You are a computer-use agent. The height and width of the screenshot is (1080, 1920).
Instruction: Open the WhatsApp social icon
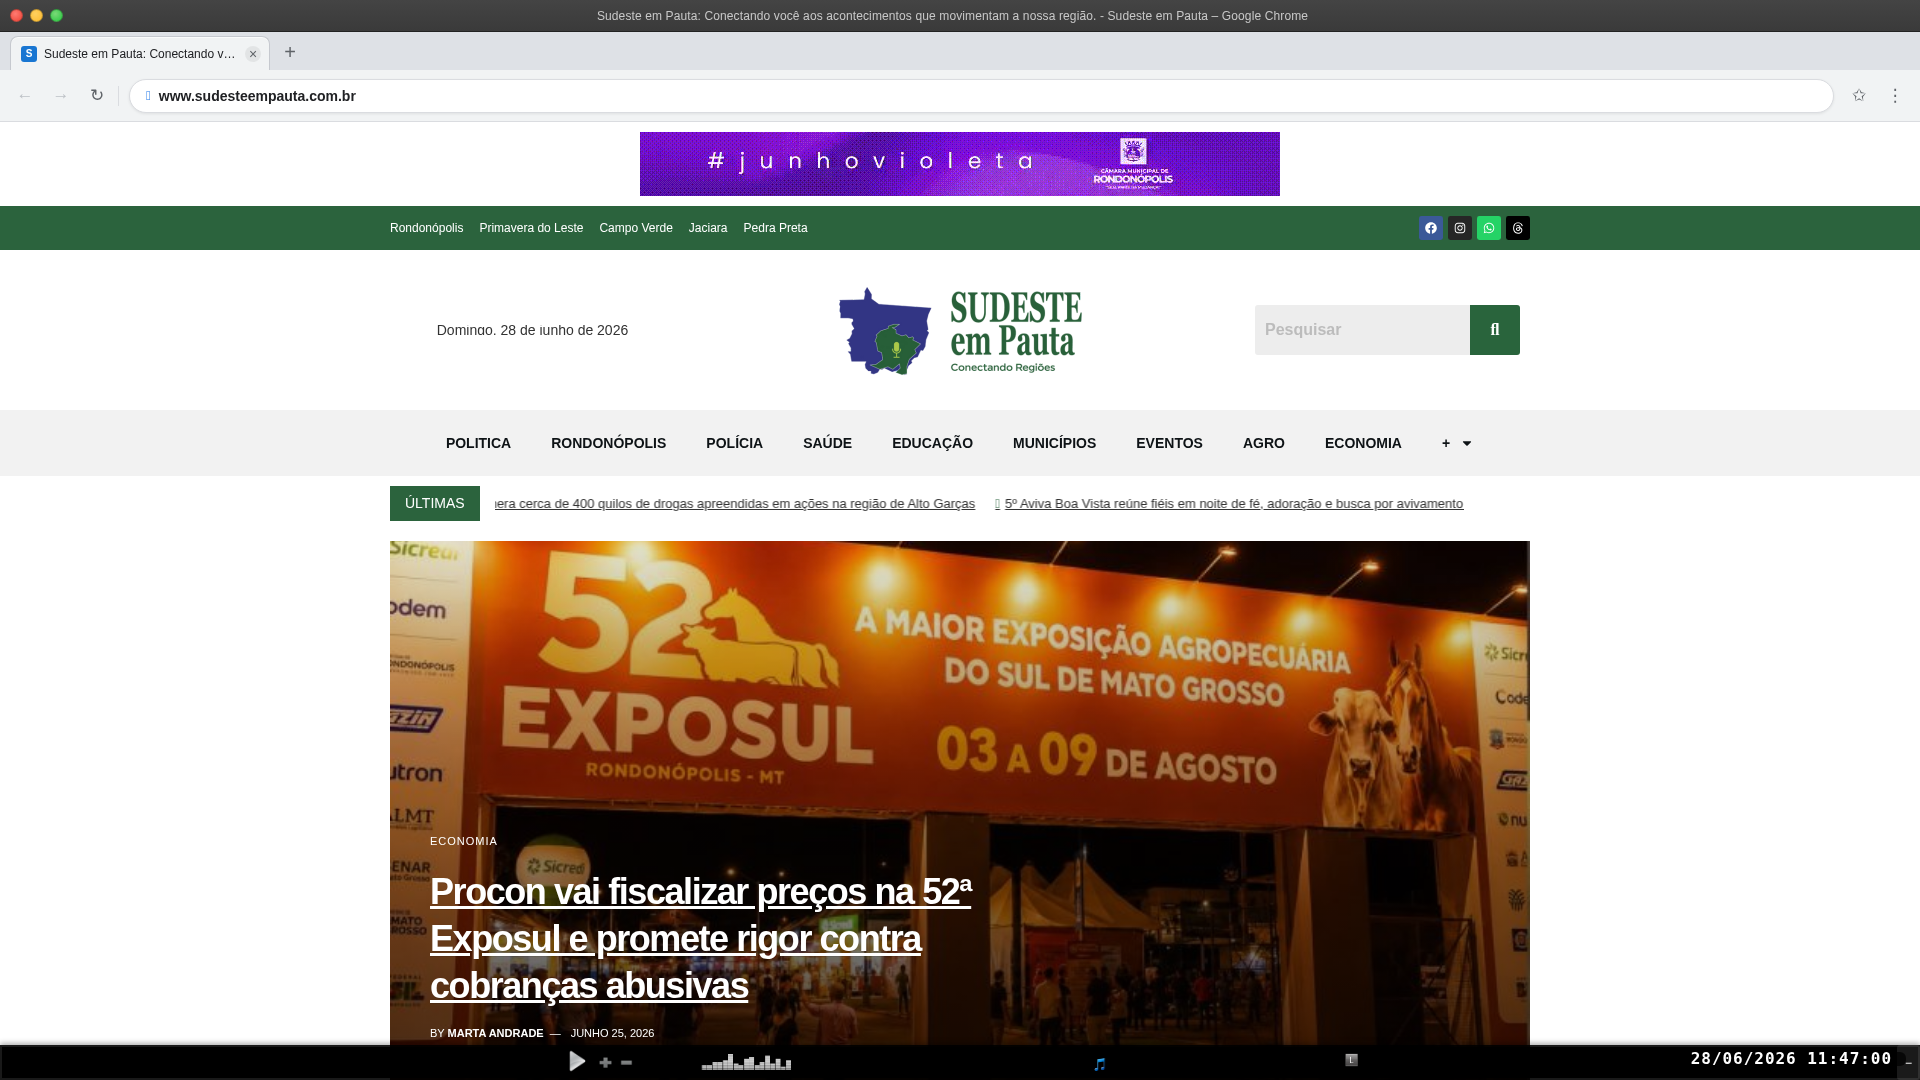click(1489, 228)
